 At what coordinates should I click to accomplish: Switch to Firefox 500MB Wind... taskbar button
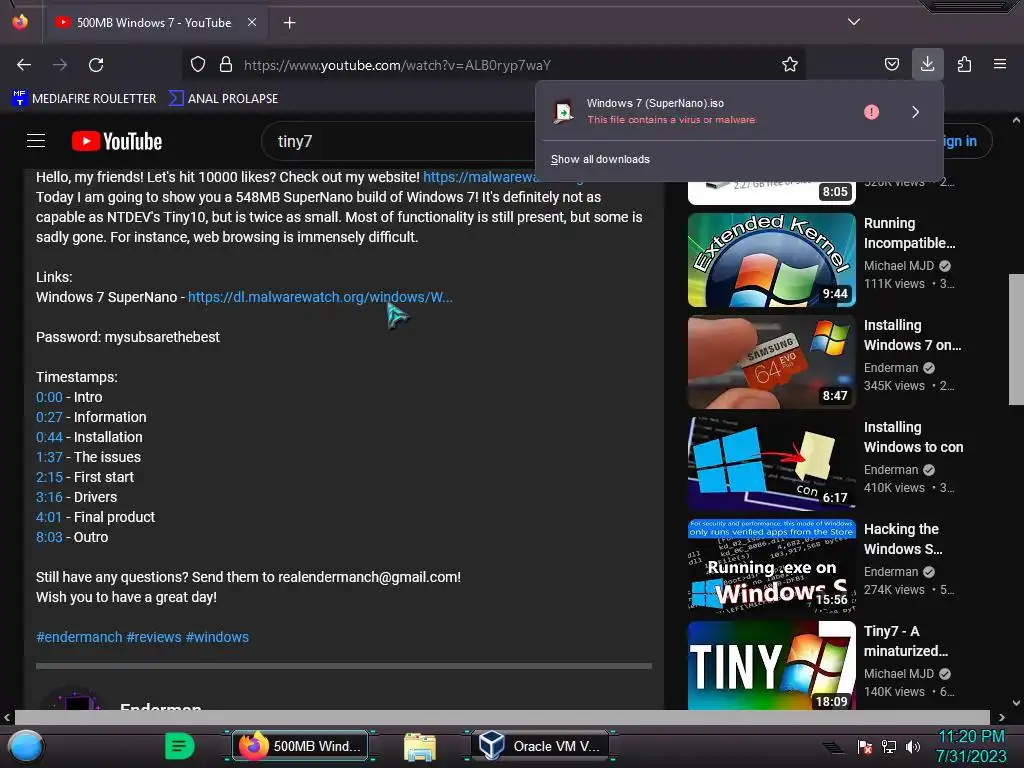coord(300,746)
